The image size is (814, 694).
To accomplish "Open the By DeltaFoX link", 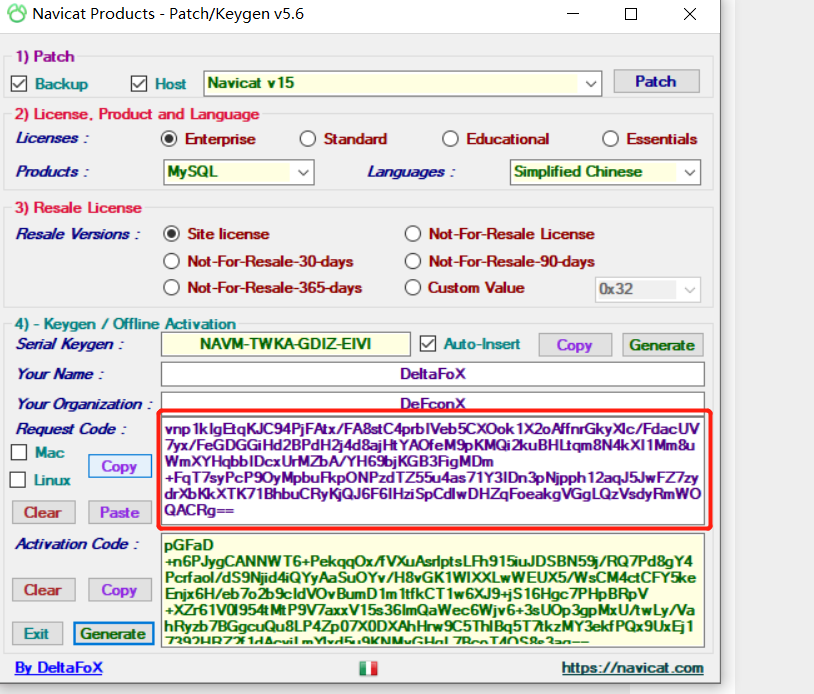I will click(x=59, y=668).
